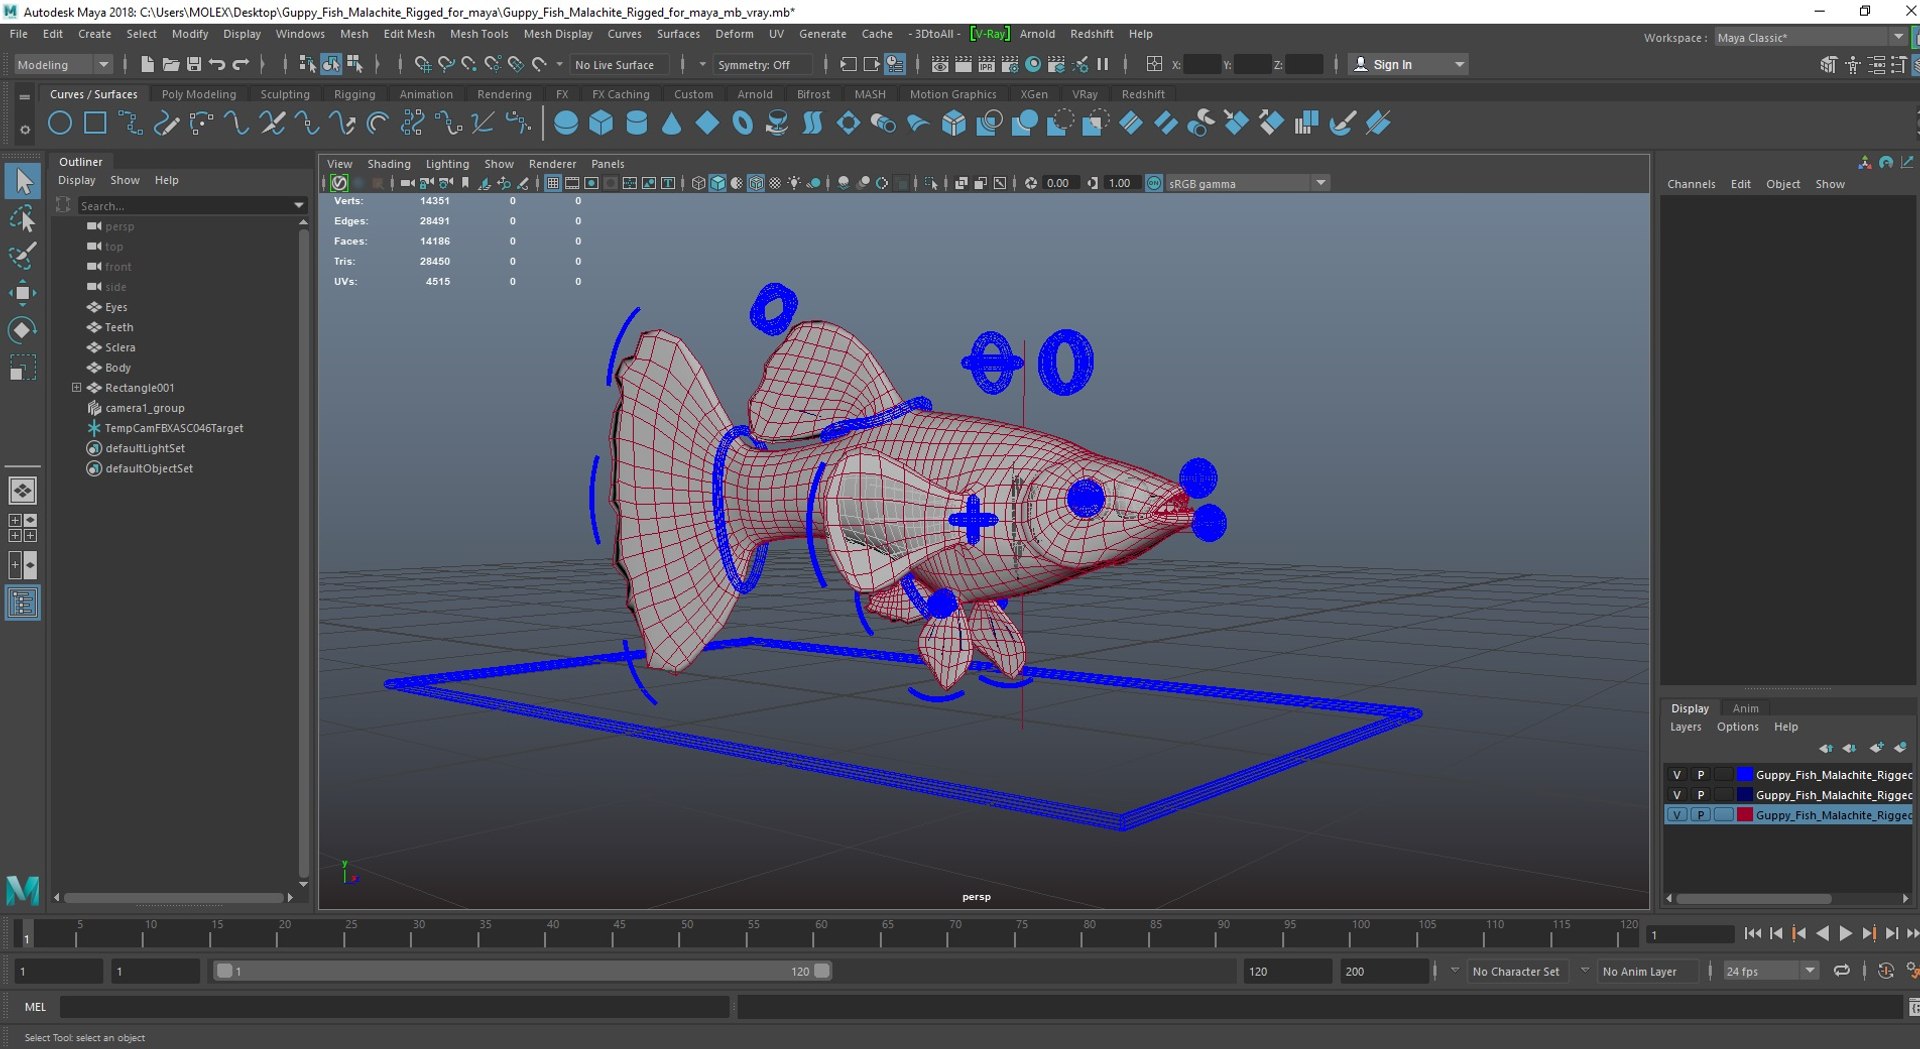Click the Maya logo icon
Viewport: 1920px width, 1049px height.
[x=23, y=889]
